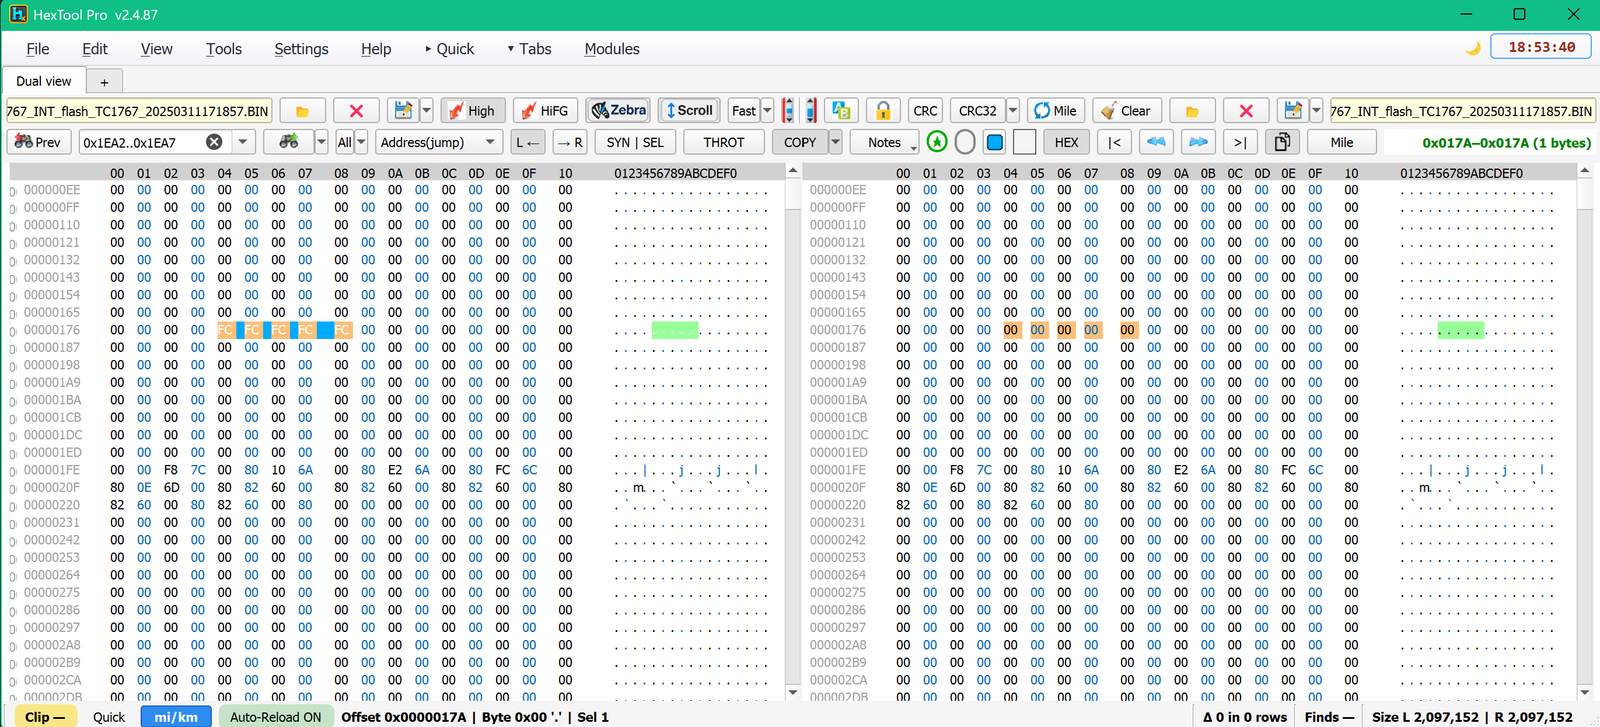This screenshot has height=727, width=1600.
Task: Toggle Auto-Reload ON in status bar
Action: (276, 717)
